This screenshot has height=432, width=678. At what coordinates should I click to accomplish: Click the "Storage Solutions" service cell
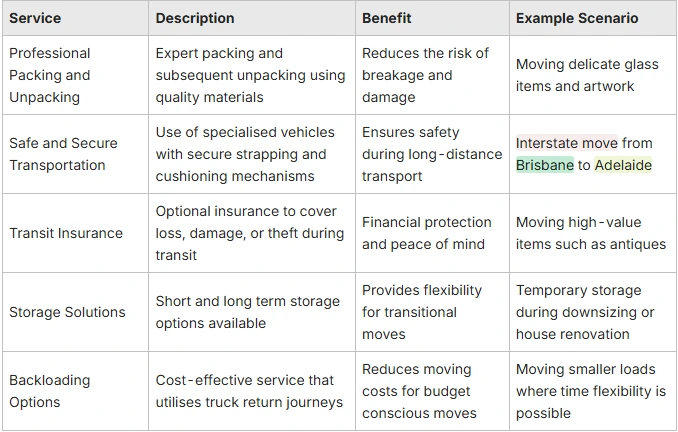point(67,312)
